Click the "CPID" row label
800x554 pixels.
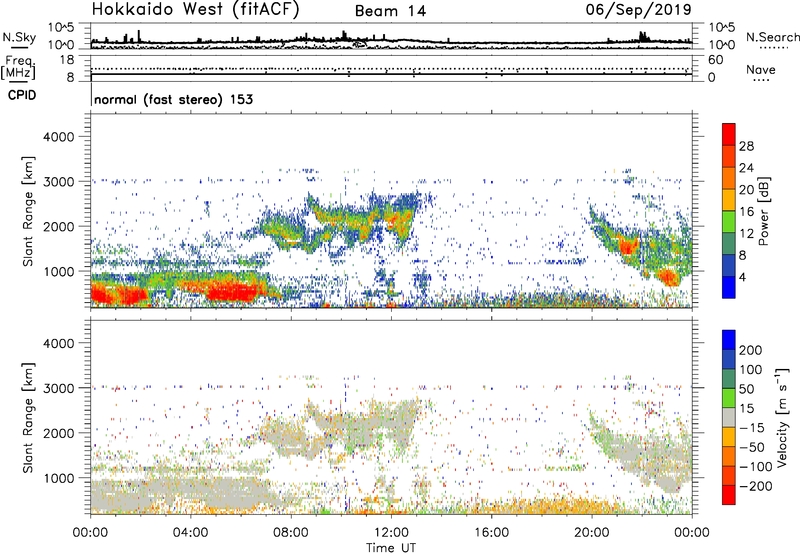[x=22, y=95]
